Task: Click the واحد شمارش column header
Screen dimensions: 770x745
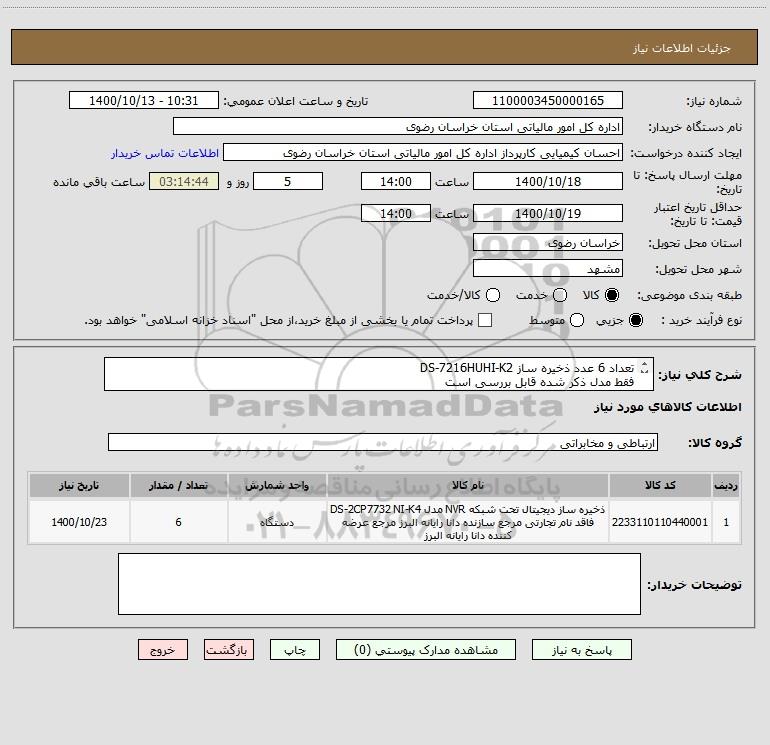Action: (277, 485)
